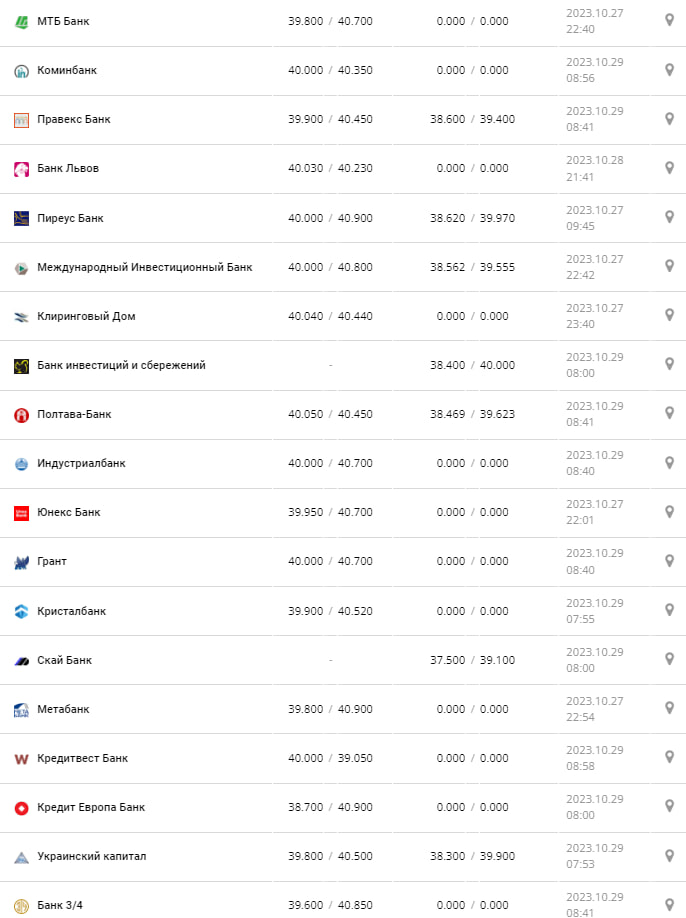686x918 pixels.
Task: Click Полтава-Банк cash rate 40.050 / 40.450
Action: coord(330,414)
